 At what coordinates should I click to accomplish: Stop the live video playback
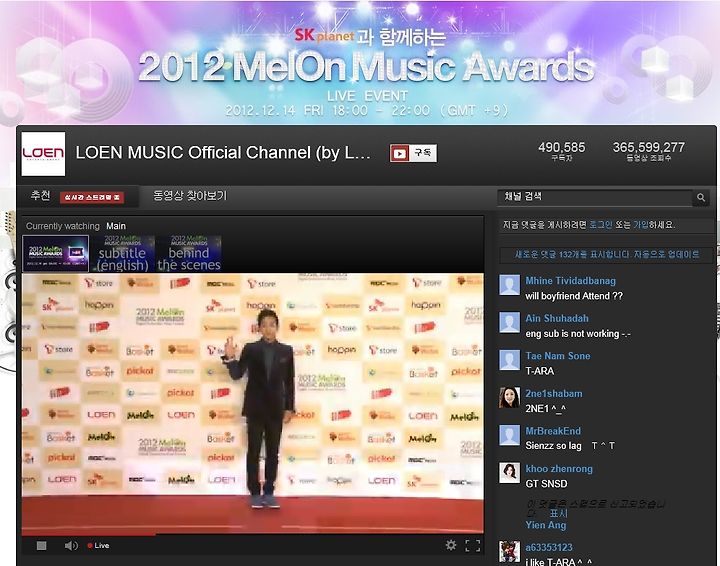pyautogui.click(x=41, y=545)
